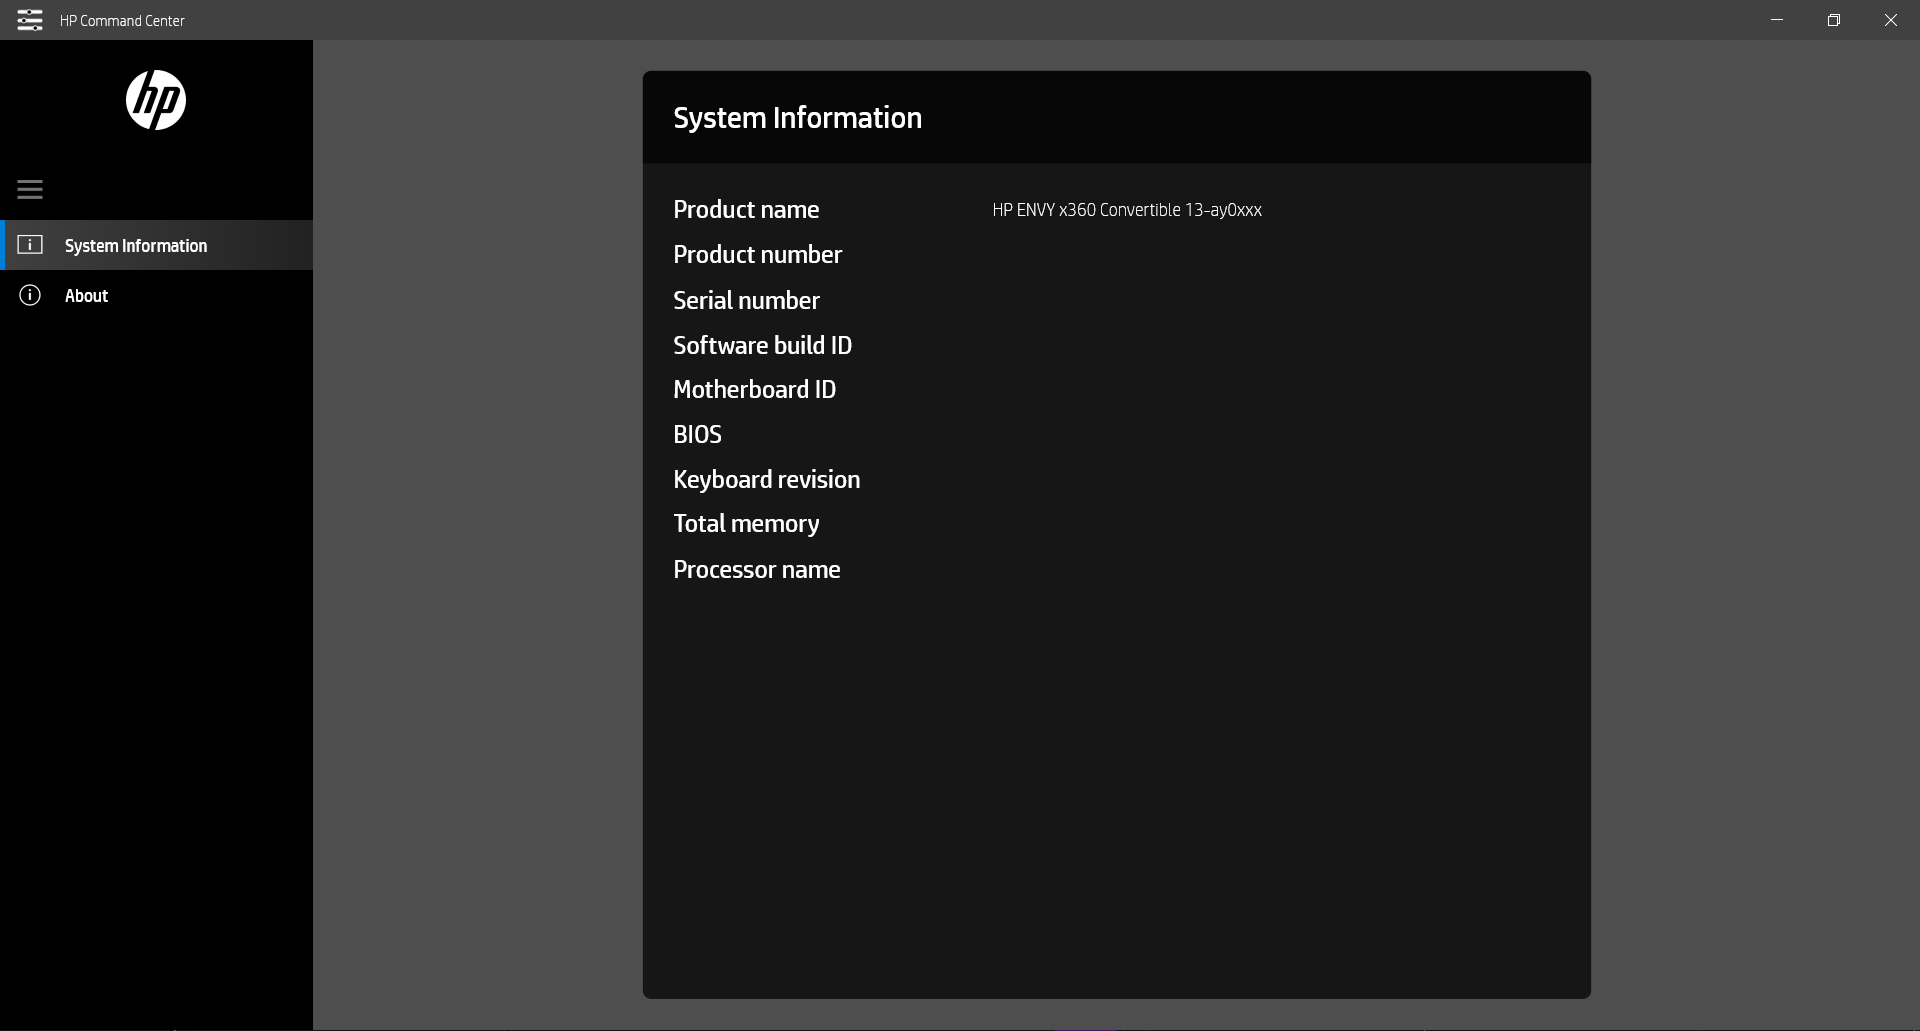Restore down the HP Command Center window
The image size is (1920, 1031).
click(1834, 20)
